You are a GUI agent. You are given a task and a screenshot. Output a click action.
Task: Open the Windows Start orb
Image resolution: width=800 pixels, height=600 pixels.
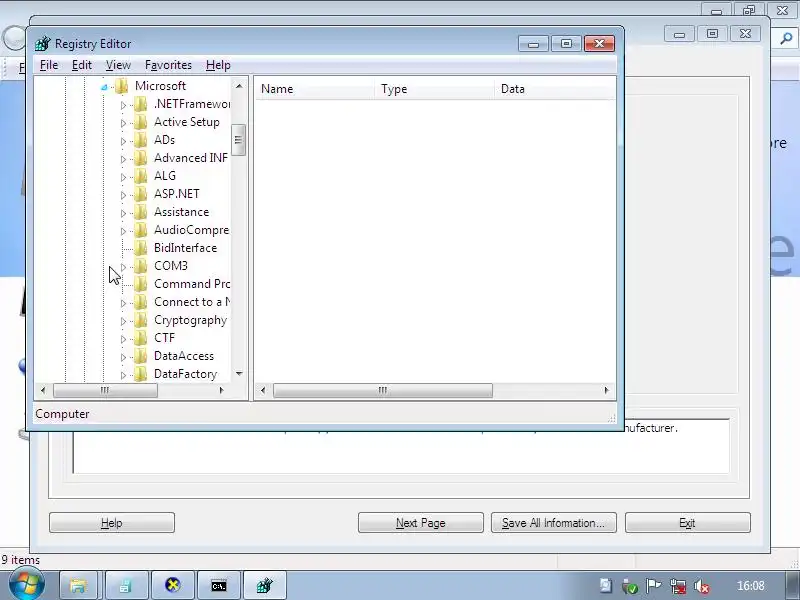click(26, 585)
